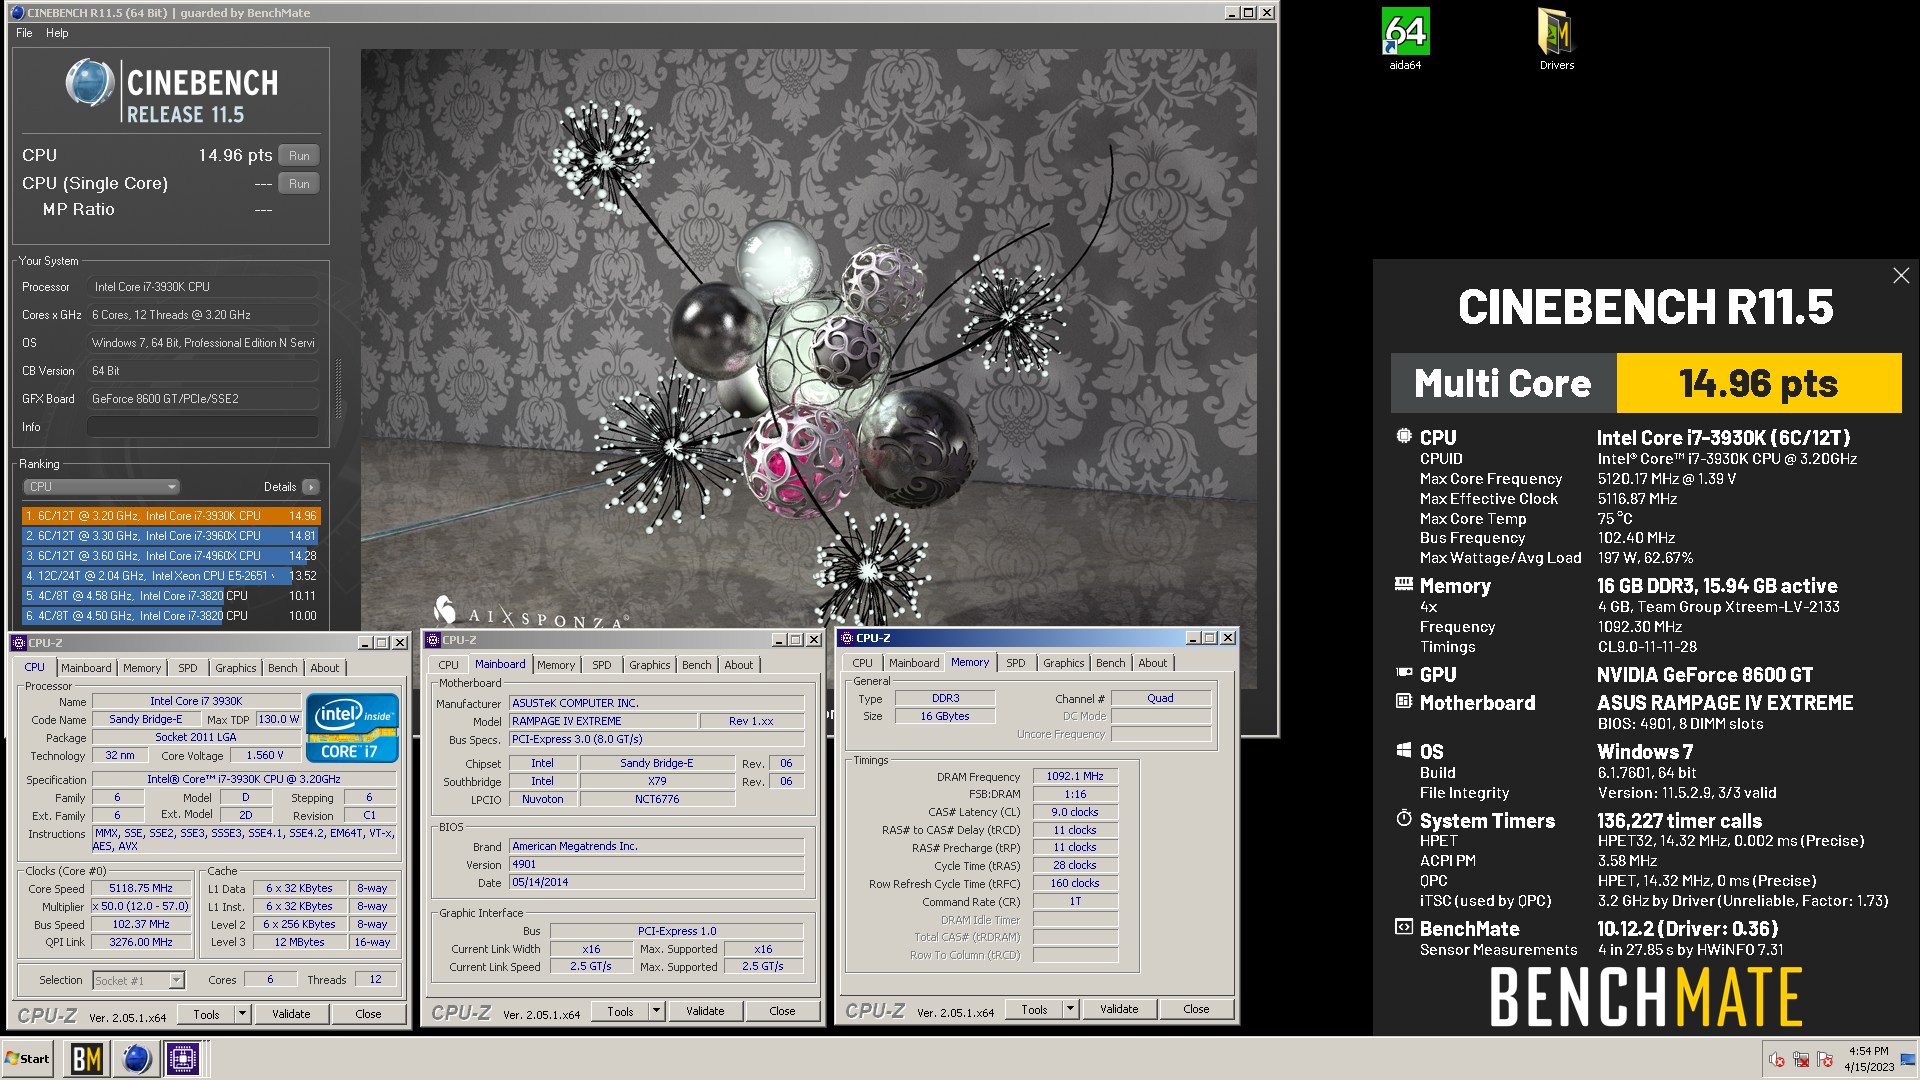Viewport: 1920px width, 1080px height.
Task: Open SPD tab in middle CPU-Z window
Action: (602, 665)
